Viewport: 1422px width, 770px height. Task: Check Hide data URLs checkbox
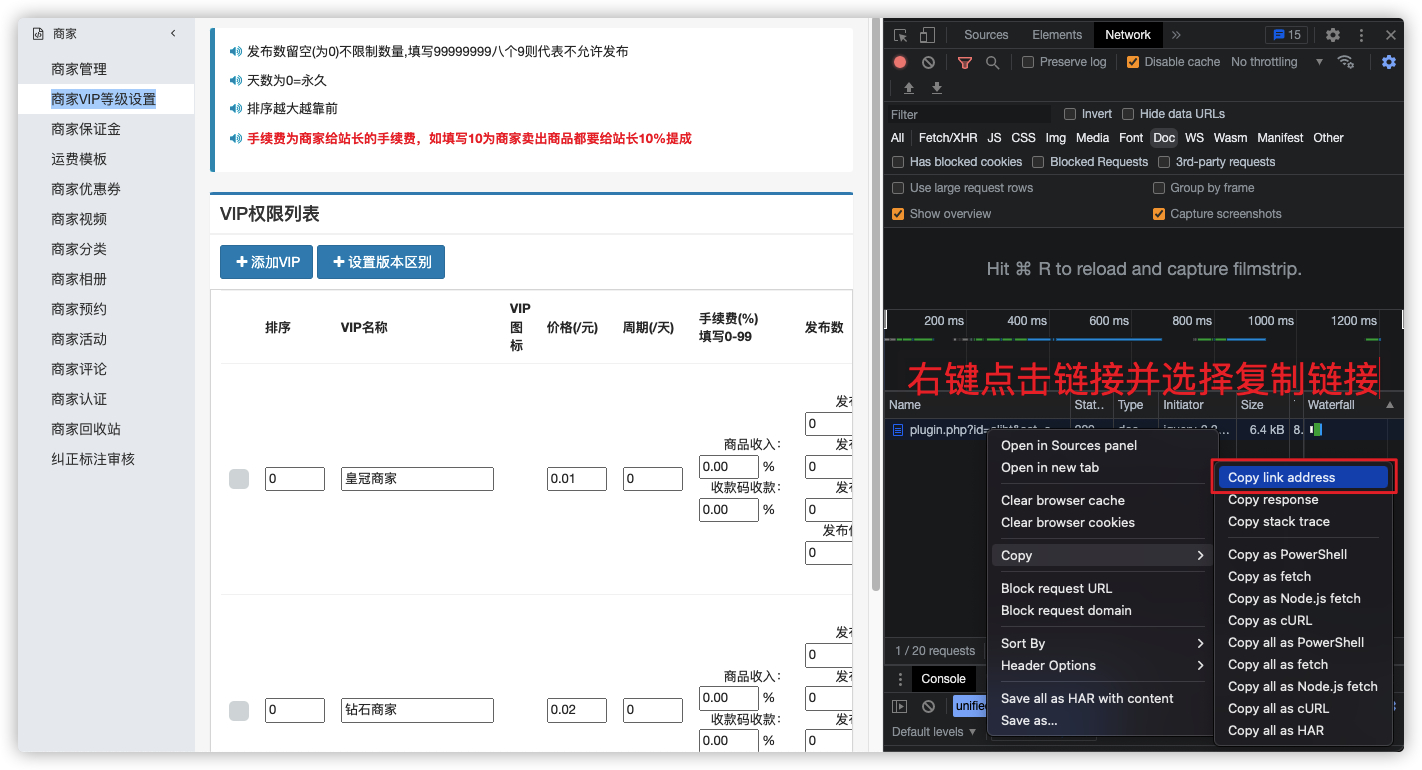click(1128, 114)
